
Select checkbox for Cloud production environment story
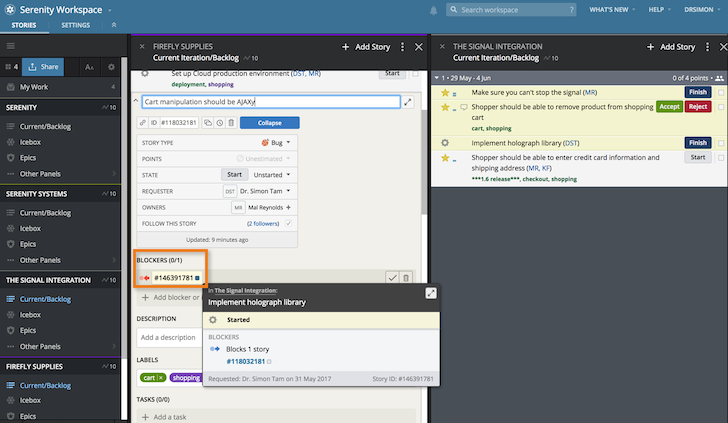pos(415,73)
